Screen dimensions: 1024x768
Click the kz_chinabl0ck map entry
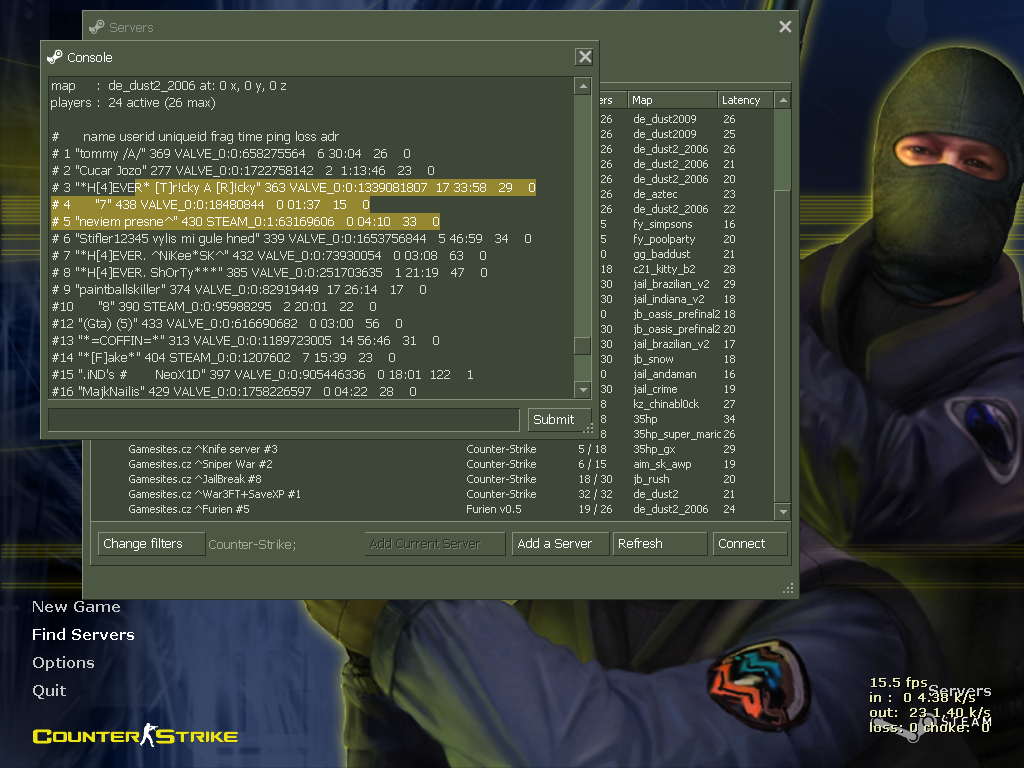(x=665, y=404)
